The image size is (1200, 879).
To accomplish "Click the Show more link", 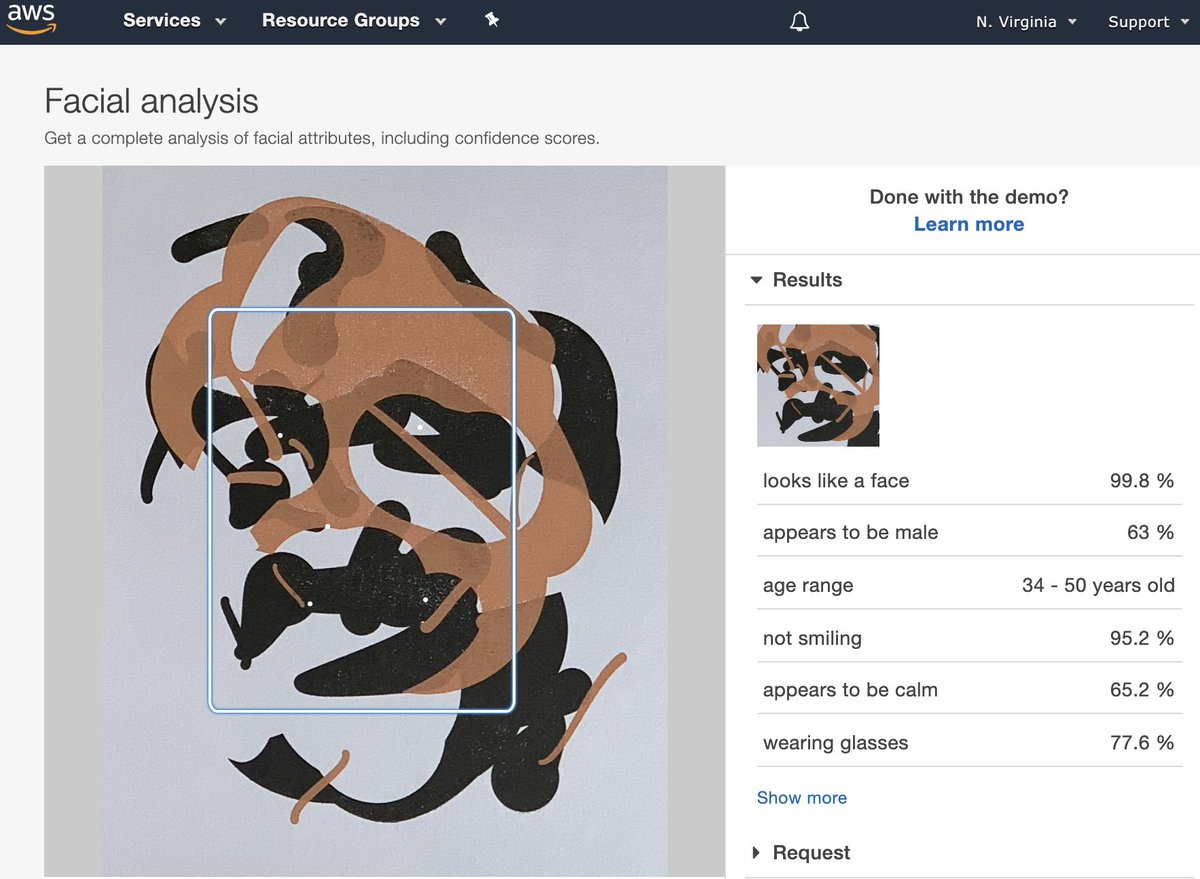I will click(802, 798).
